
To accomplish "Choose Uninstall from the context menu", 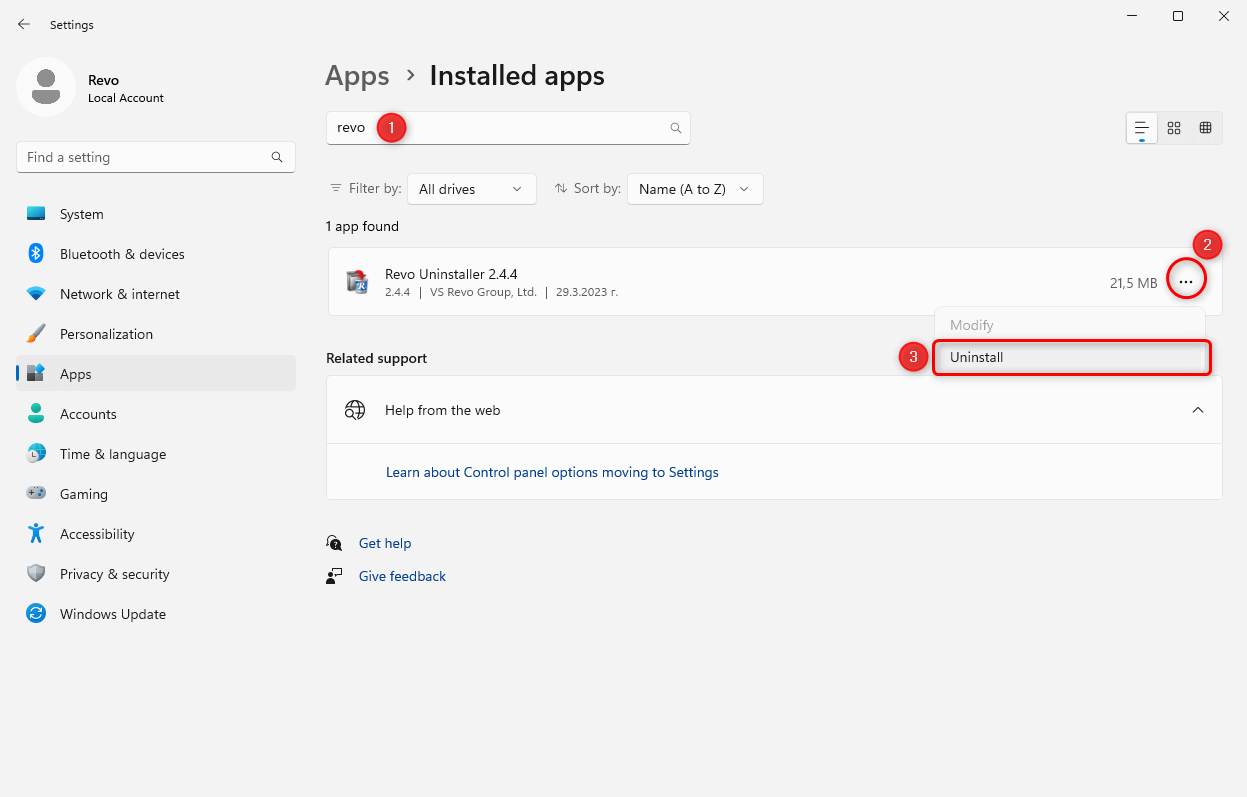I will [x=1071, y=357].
